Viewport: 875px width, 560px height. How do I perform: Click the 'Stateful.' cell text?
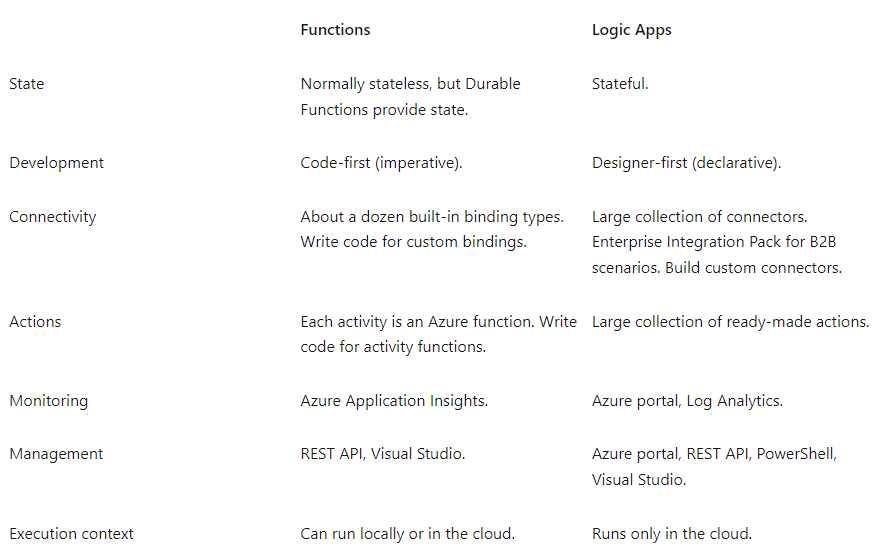coord(620,84)
